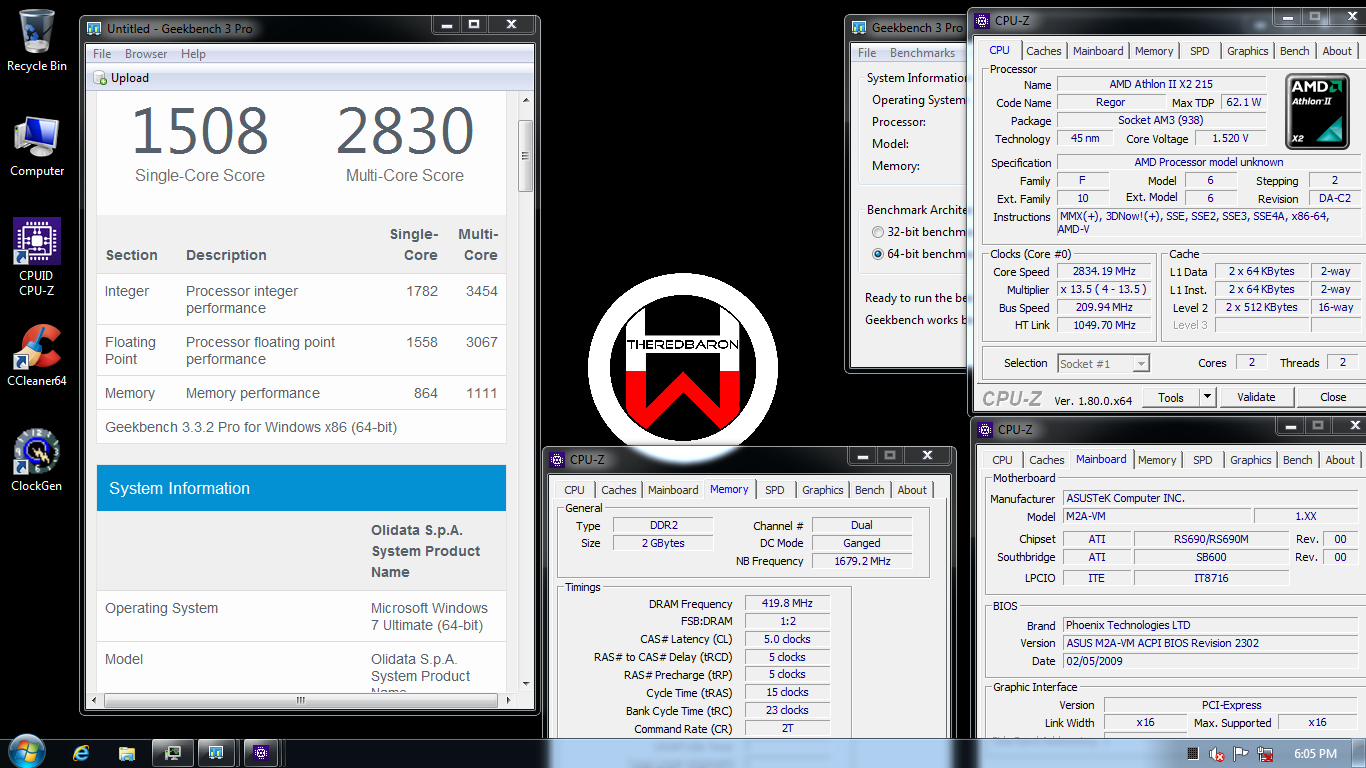Switch to Memory tab in CPU-Z CPU window
This screenshot has width=1366, height=768.
coord(1154,51)
